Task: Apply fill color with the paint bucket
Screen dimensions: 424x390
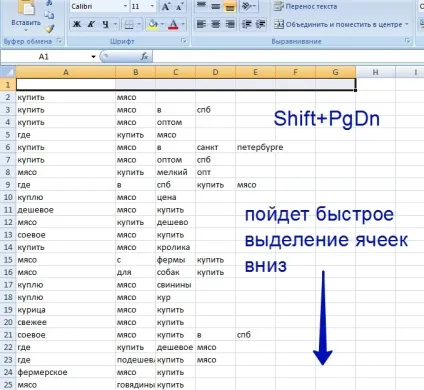Action: coord(153,24)
